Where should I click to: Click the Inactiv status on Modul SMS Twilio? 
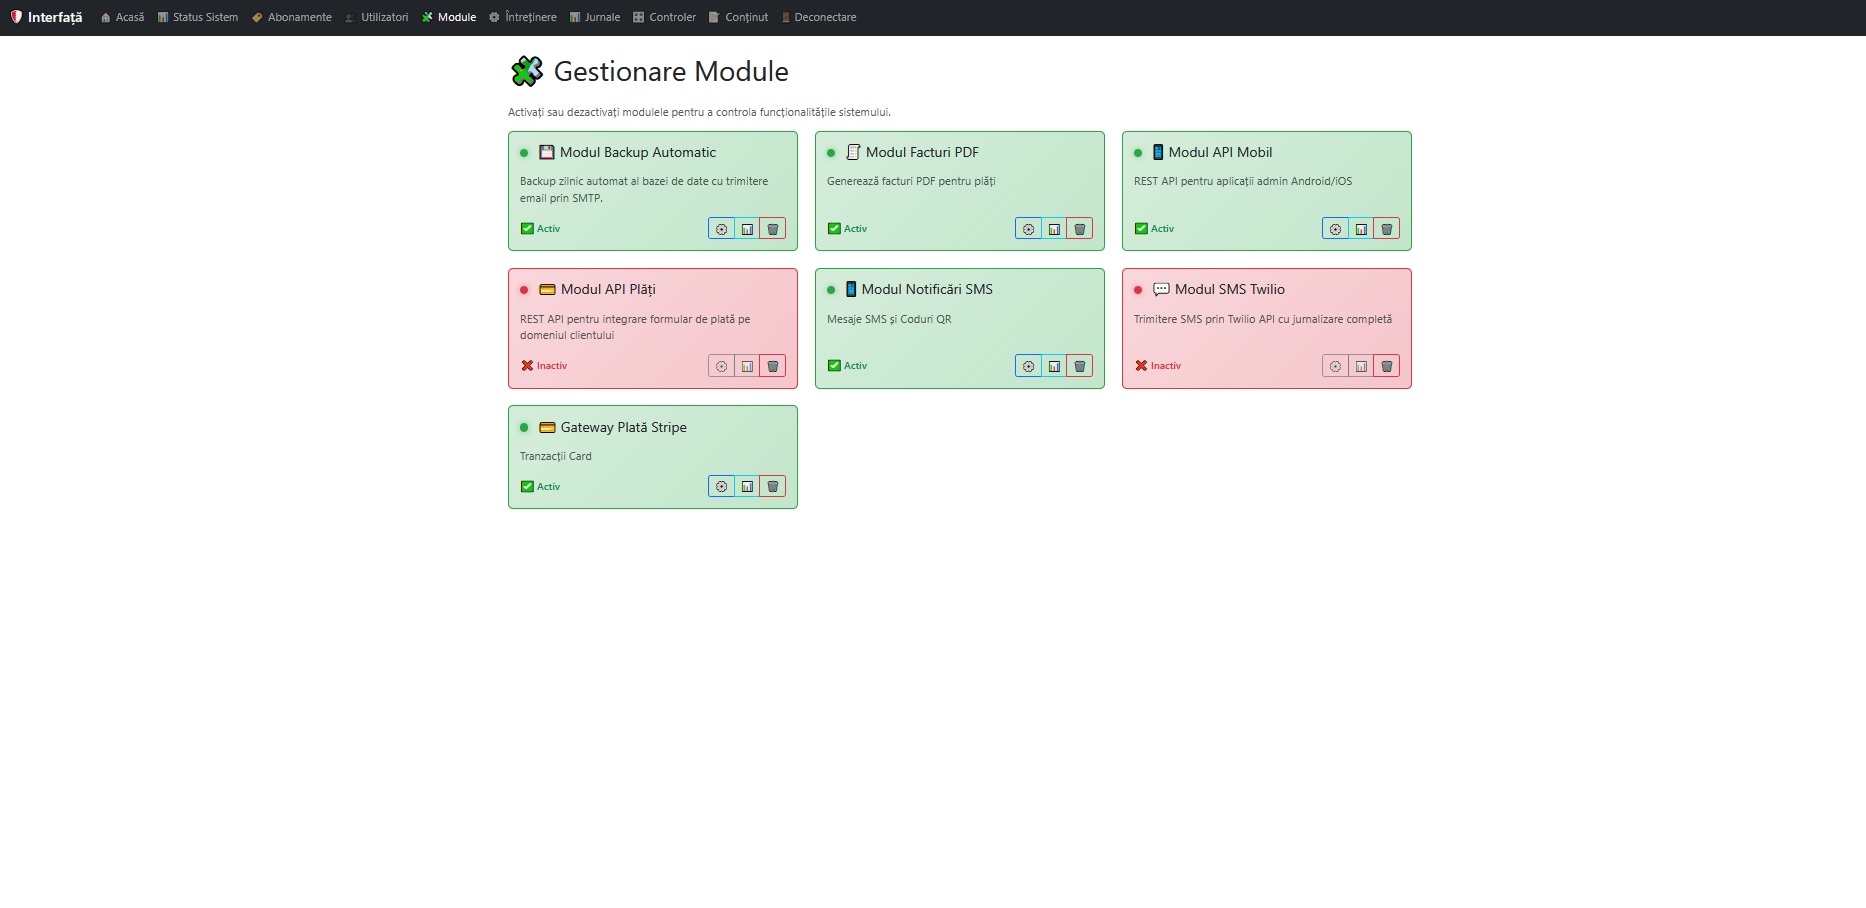(x=1158, y=366)
